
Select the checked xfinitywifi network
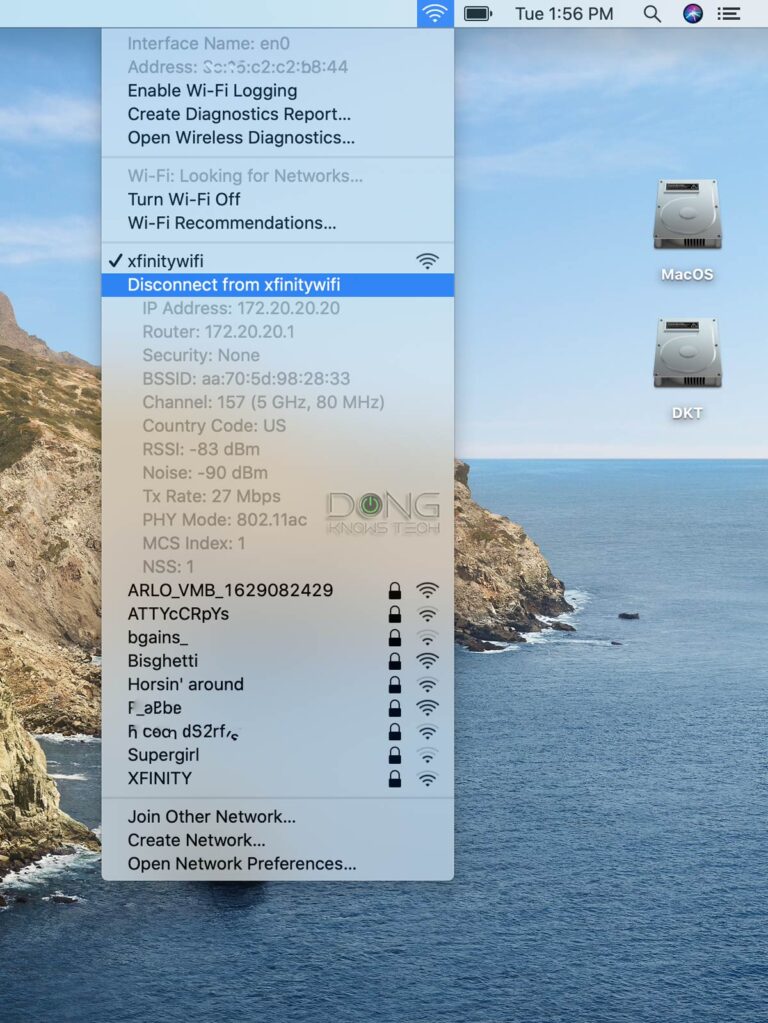click(277, 261)
